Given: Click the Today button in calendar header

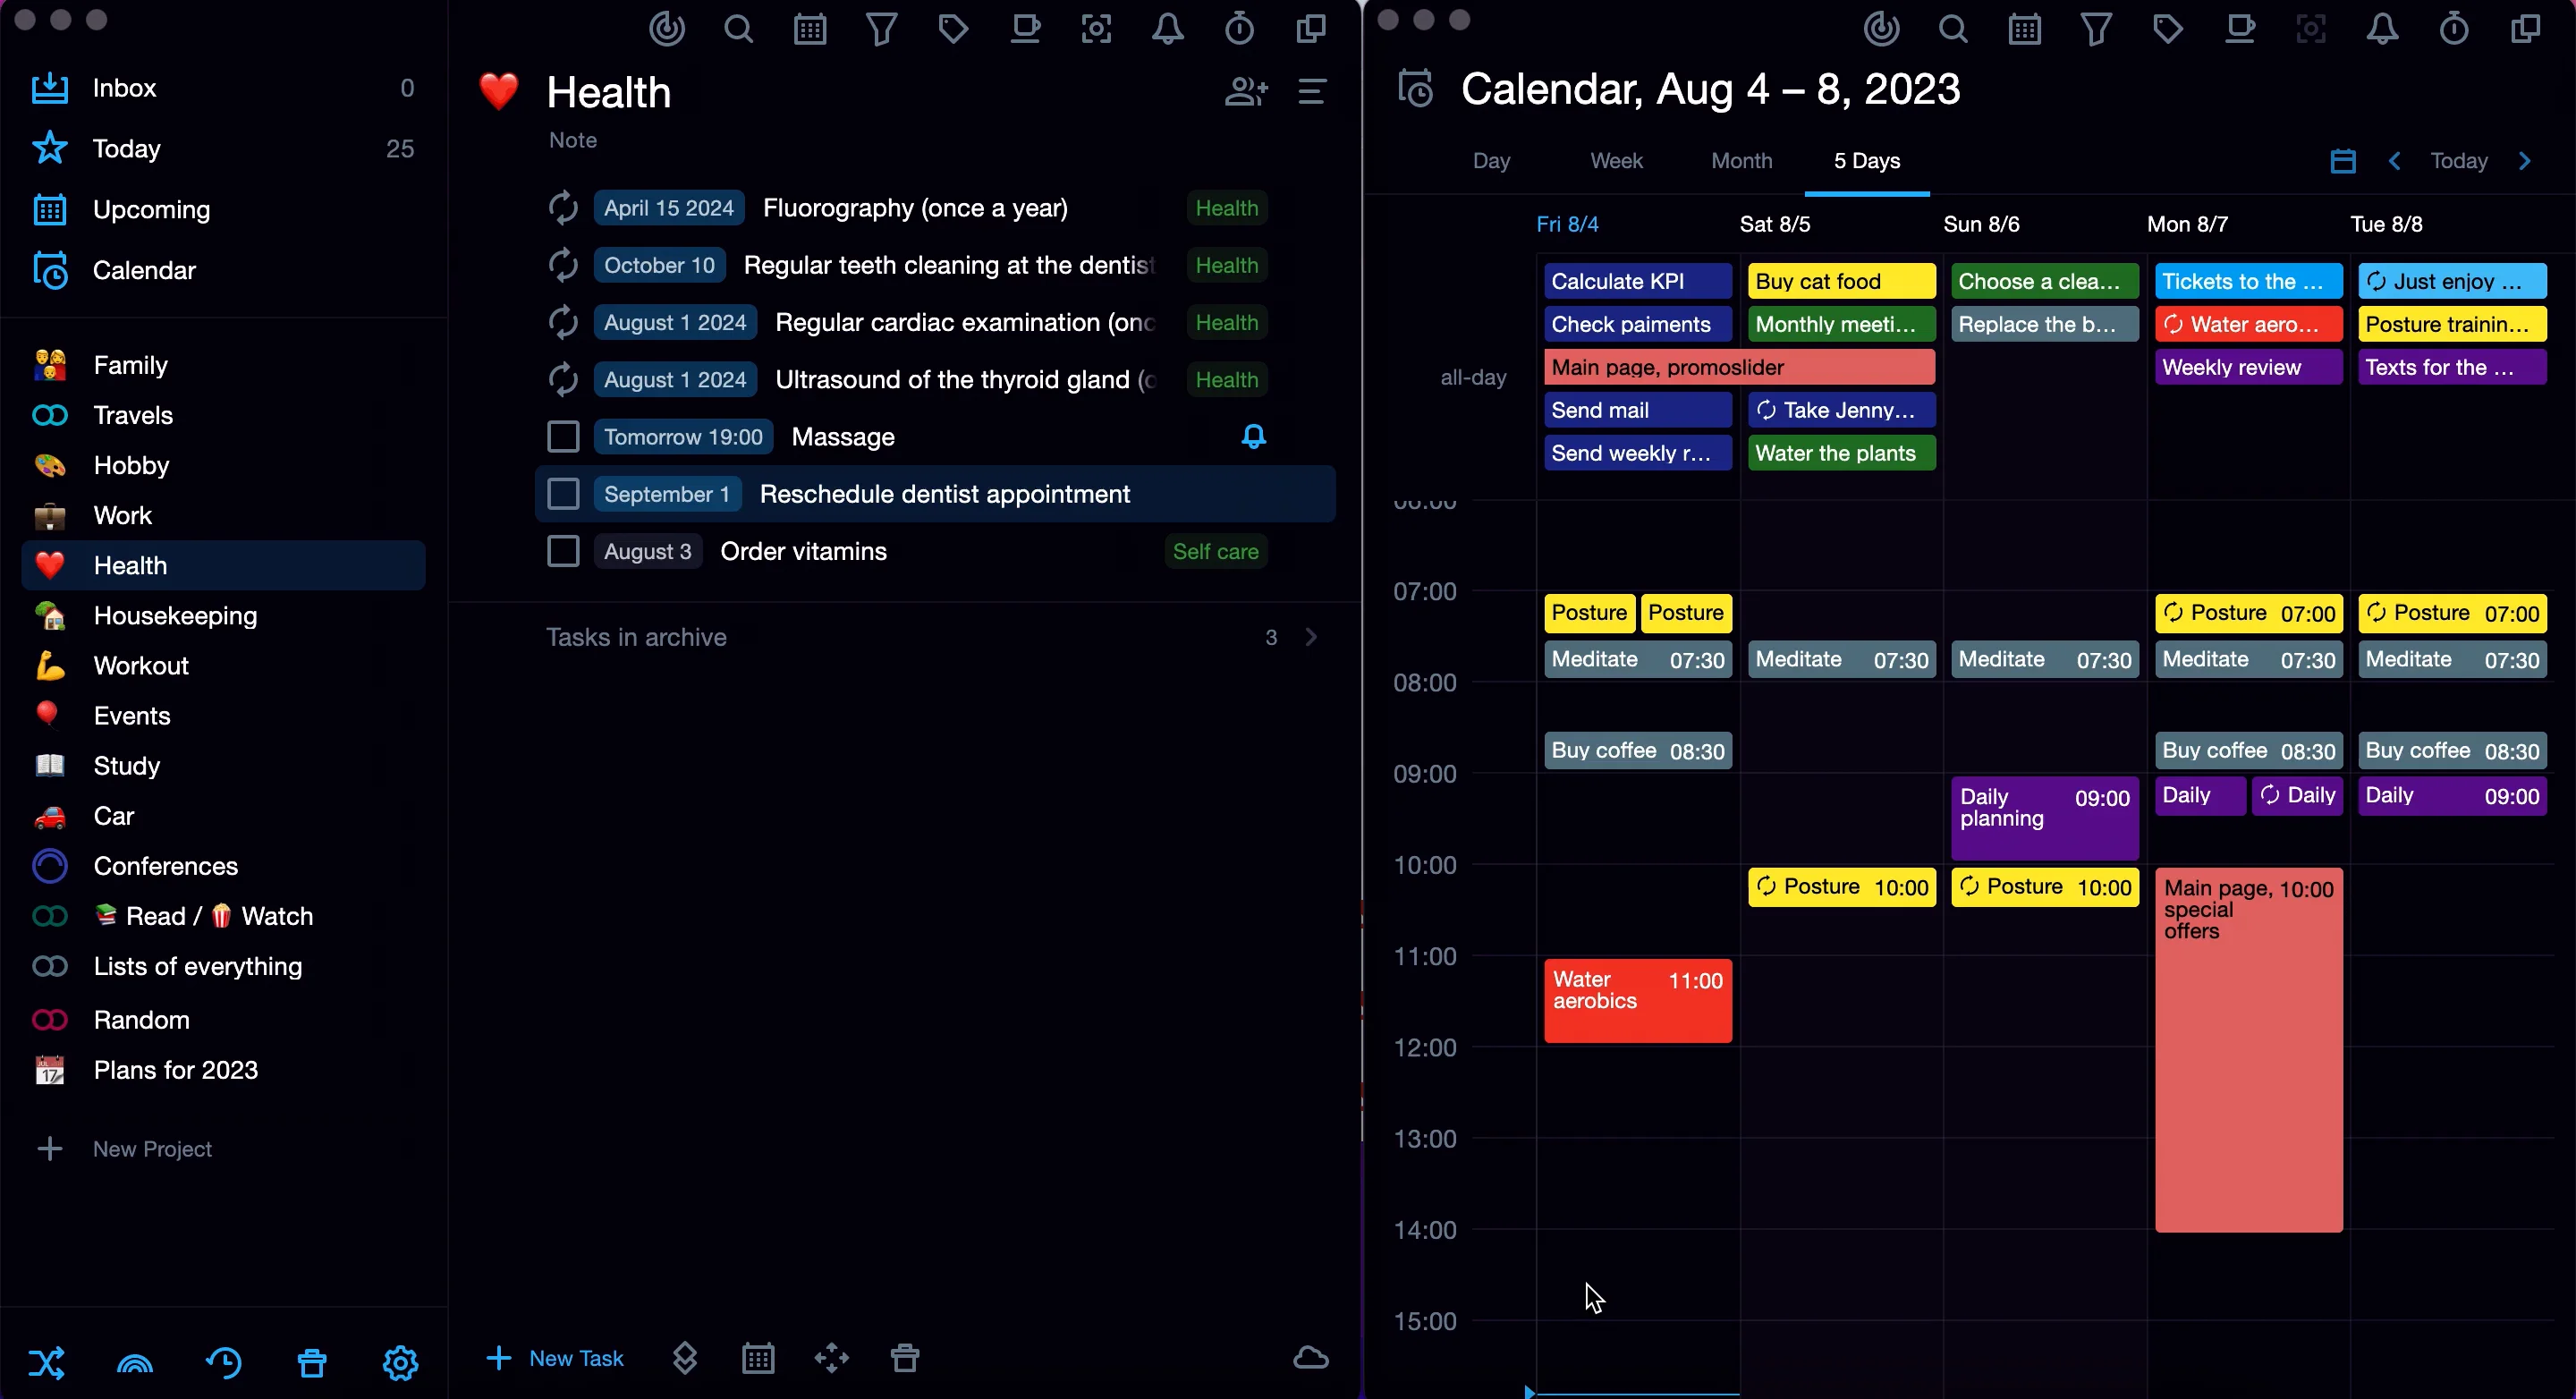Looking at the screenshot, I should (2458, 161).
